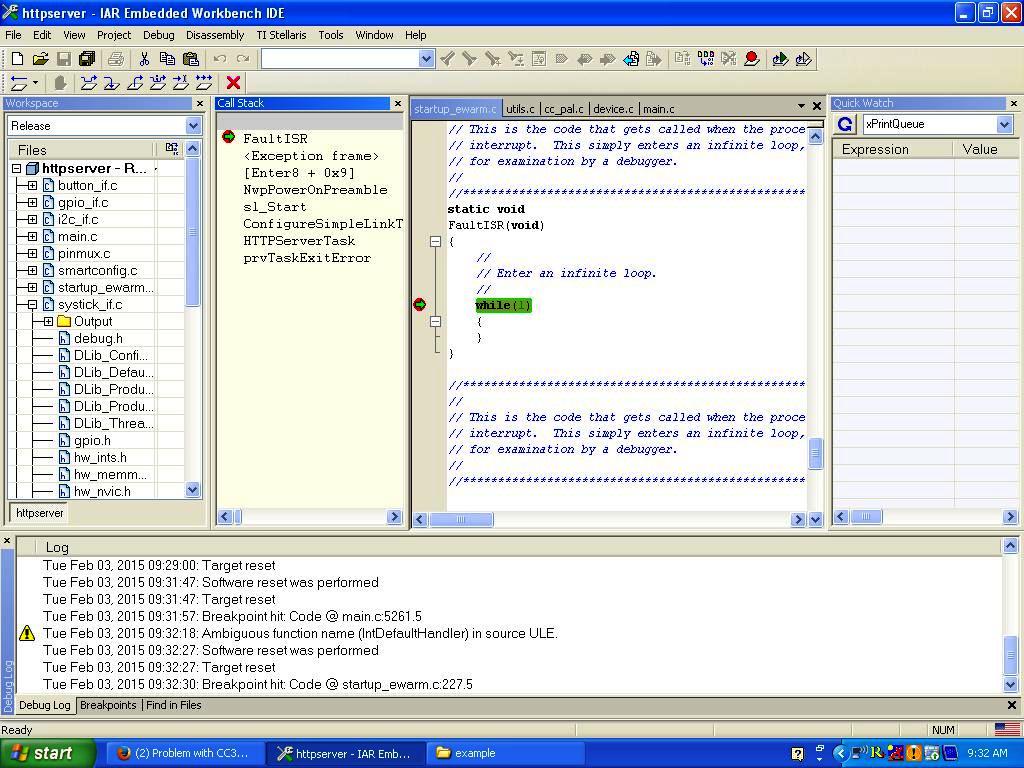Click the Debug without Downloading icon

[803, 59]
